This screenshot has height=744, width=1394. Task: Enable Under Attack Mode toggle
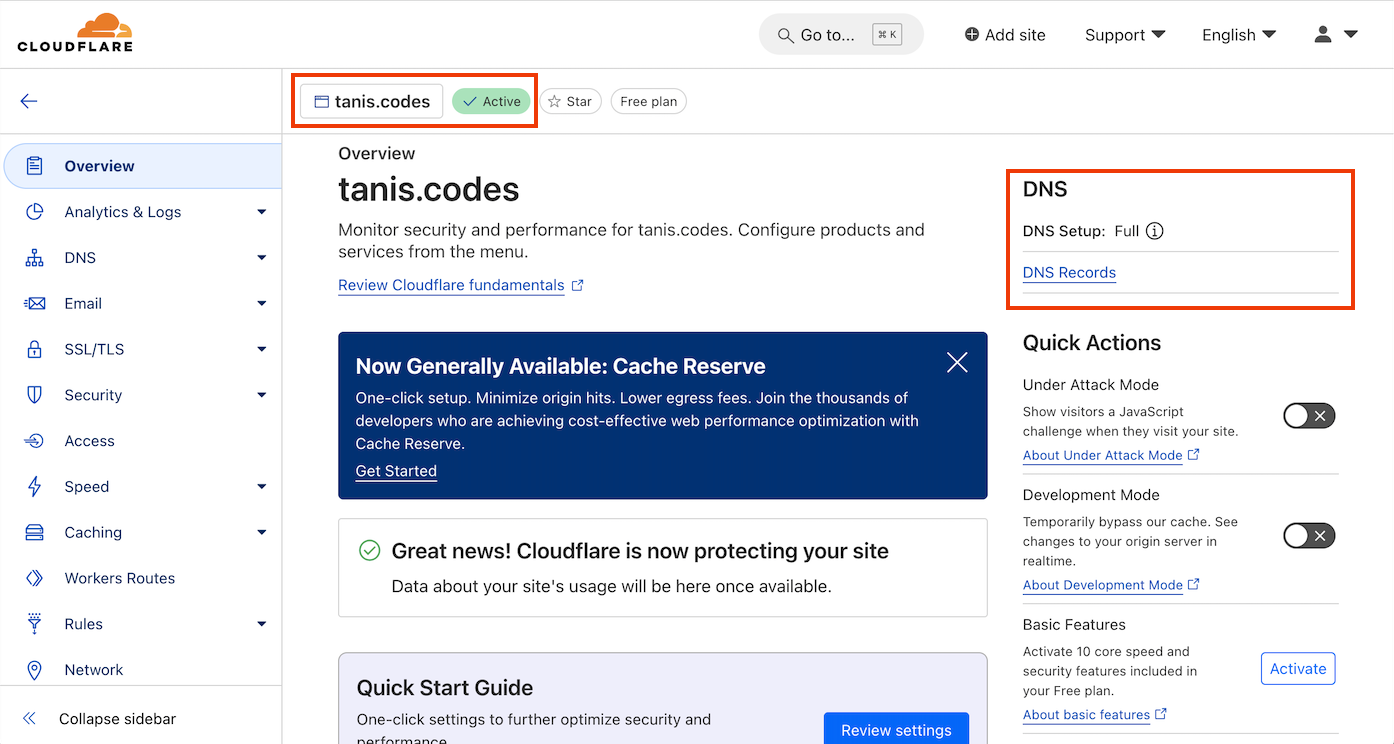[x=1309, y=416]
